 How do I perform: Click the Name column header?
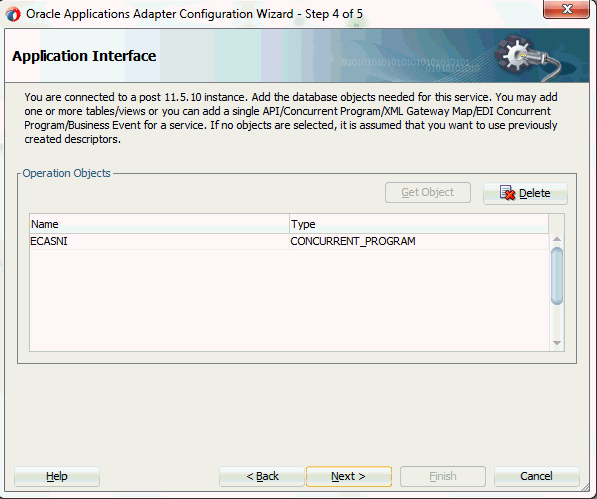coord(160,224)
